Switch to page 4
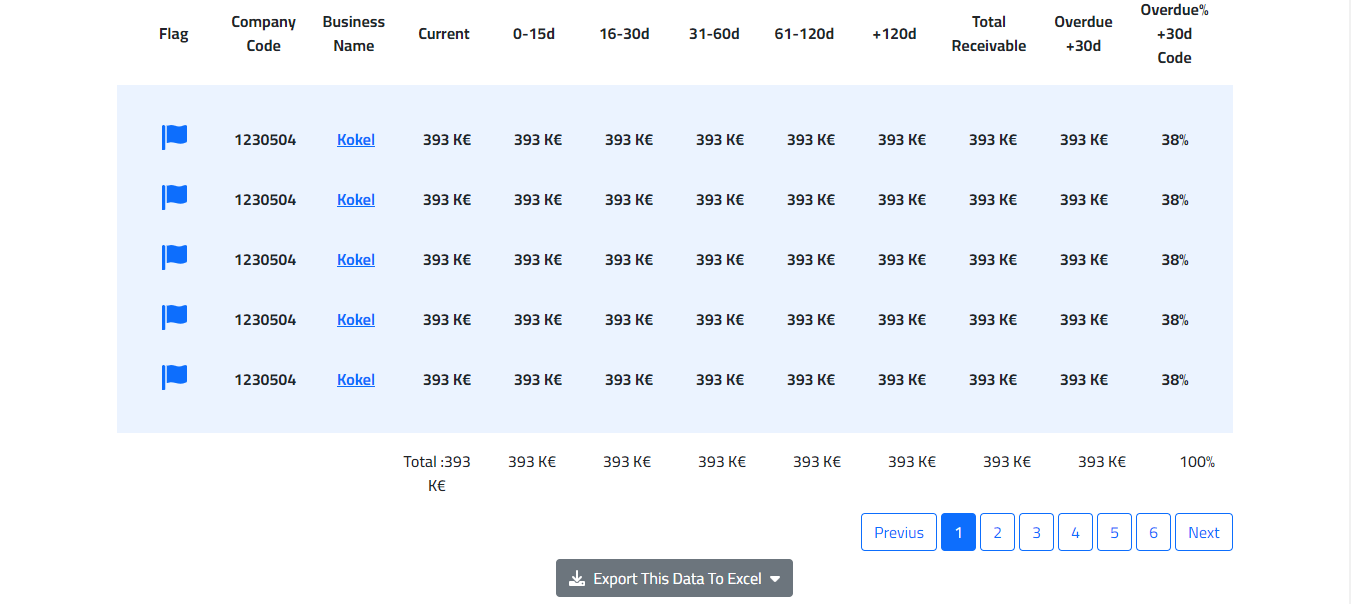Screen dimensions: 1351x604 click(1075, 532)
